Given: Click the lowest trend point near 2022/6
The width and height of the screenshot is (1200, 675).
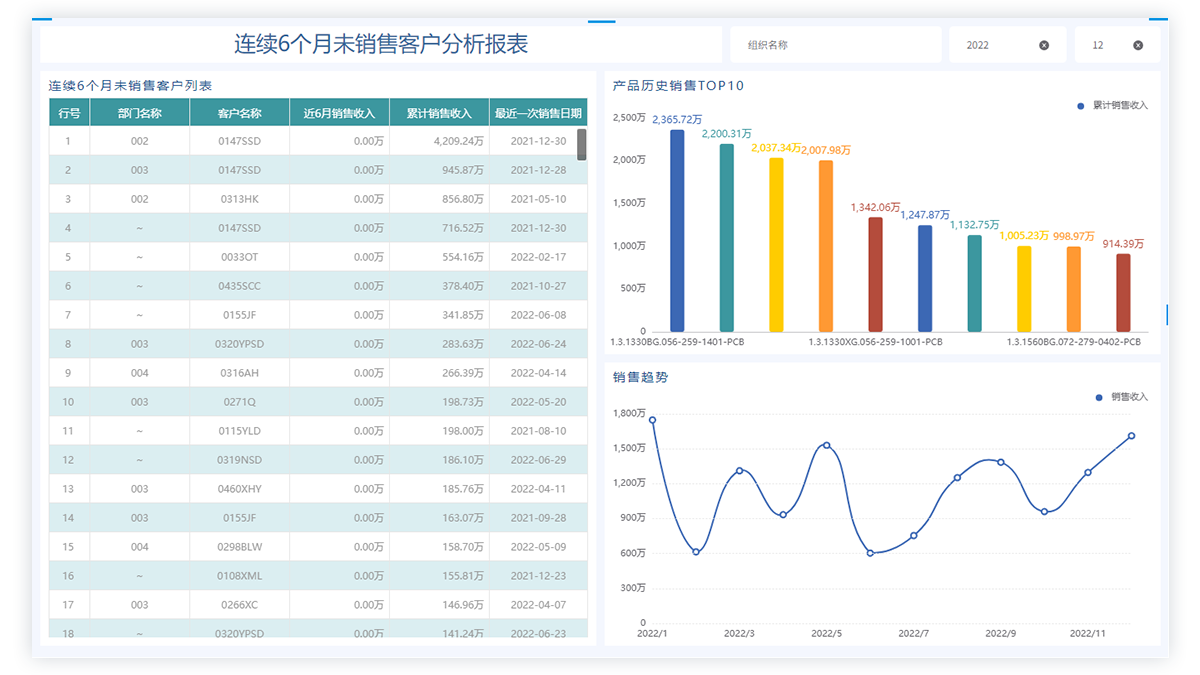Looking at the screenshot, I should tap(870, 553).
